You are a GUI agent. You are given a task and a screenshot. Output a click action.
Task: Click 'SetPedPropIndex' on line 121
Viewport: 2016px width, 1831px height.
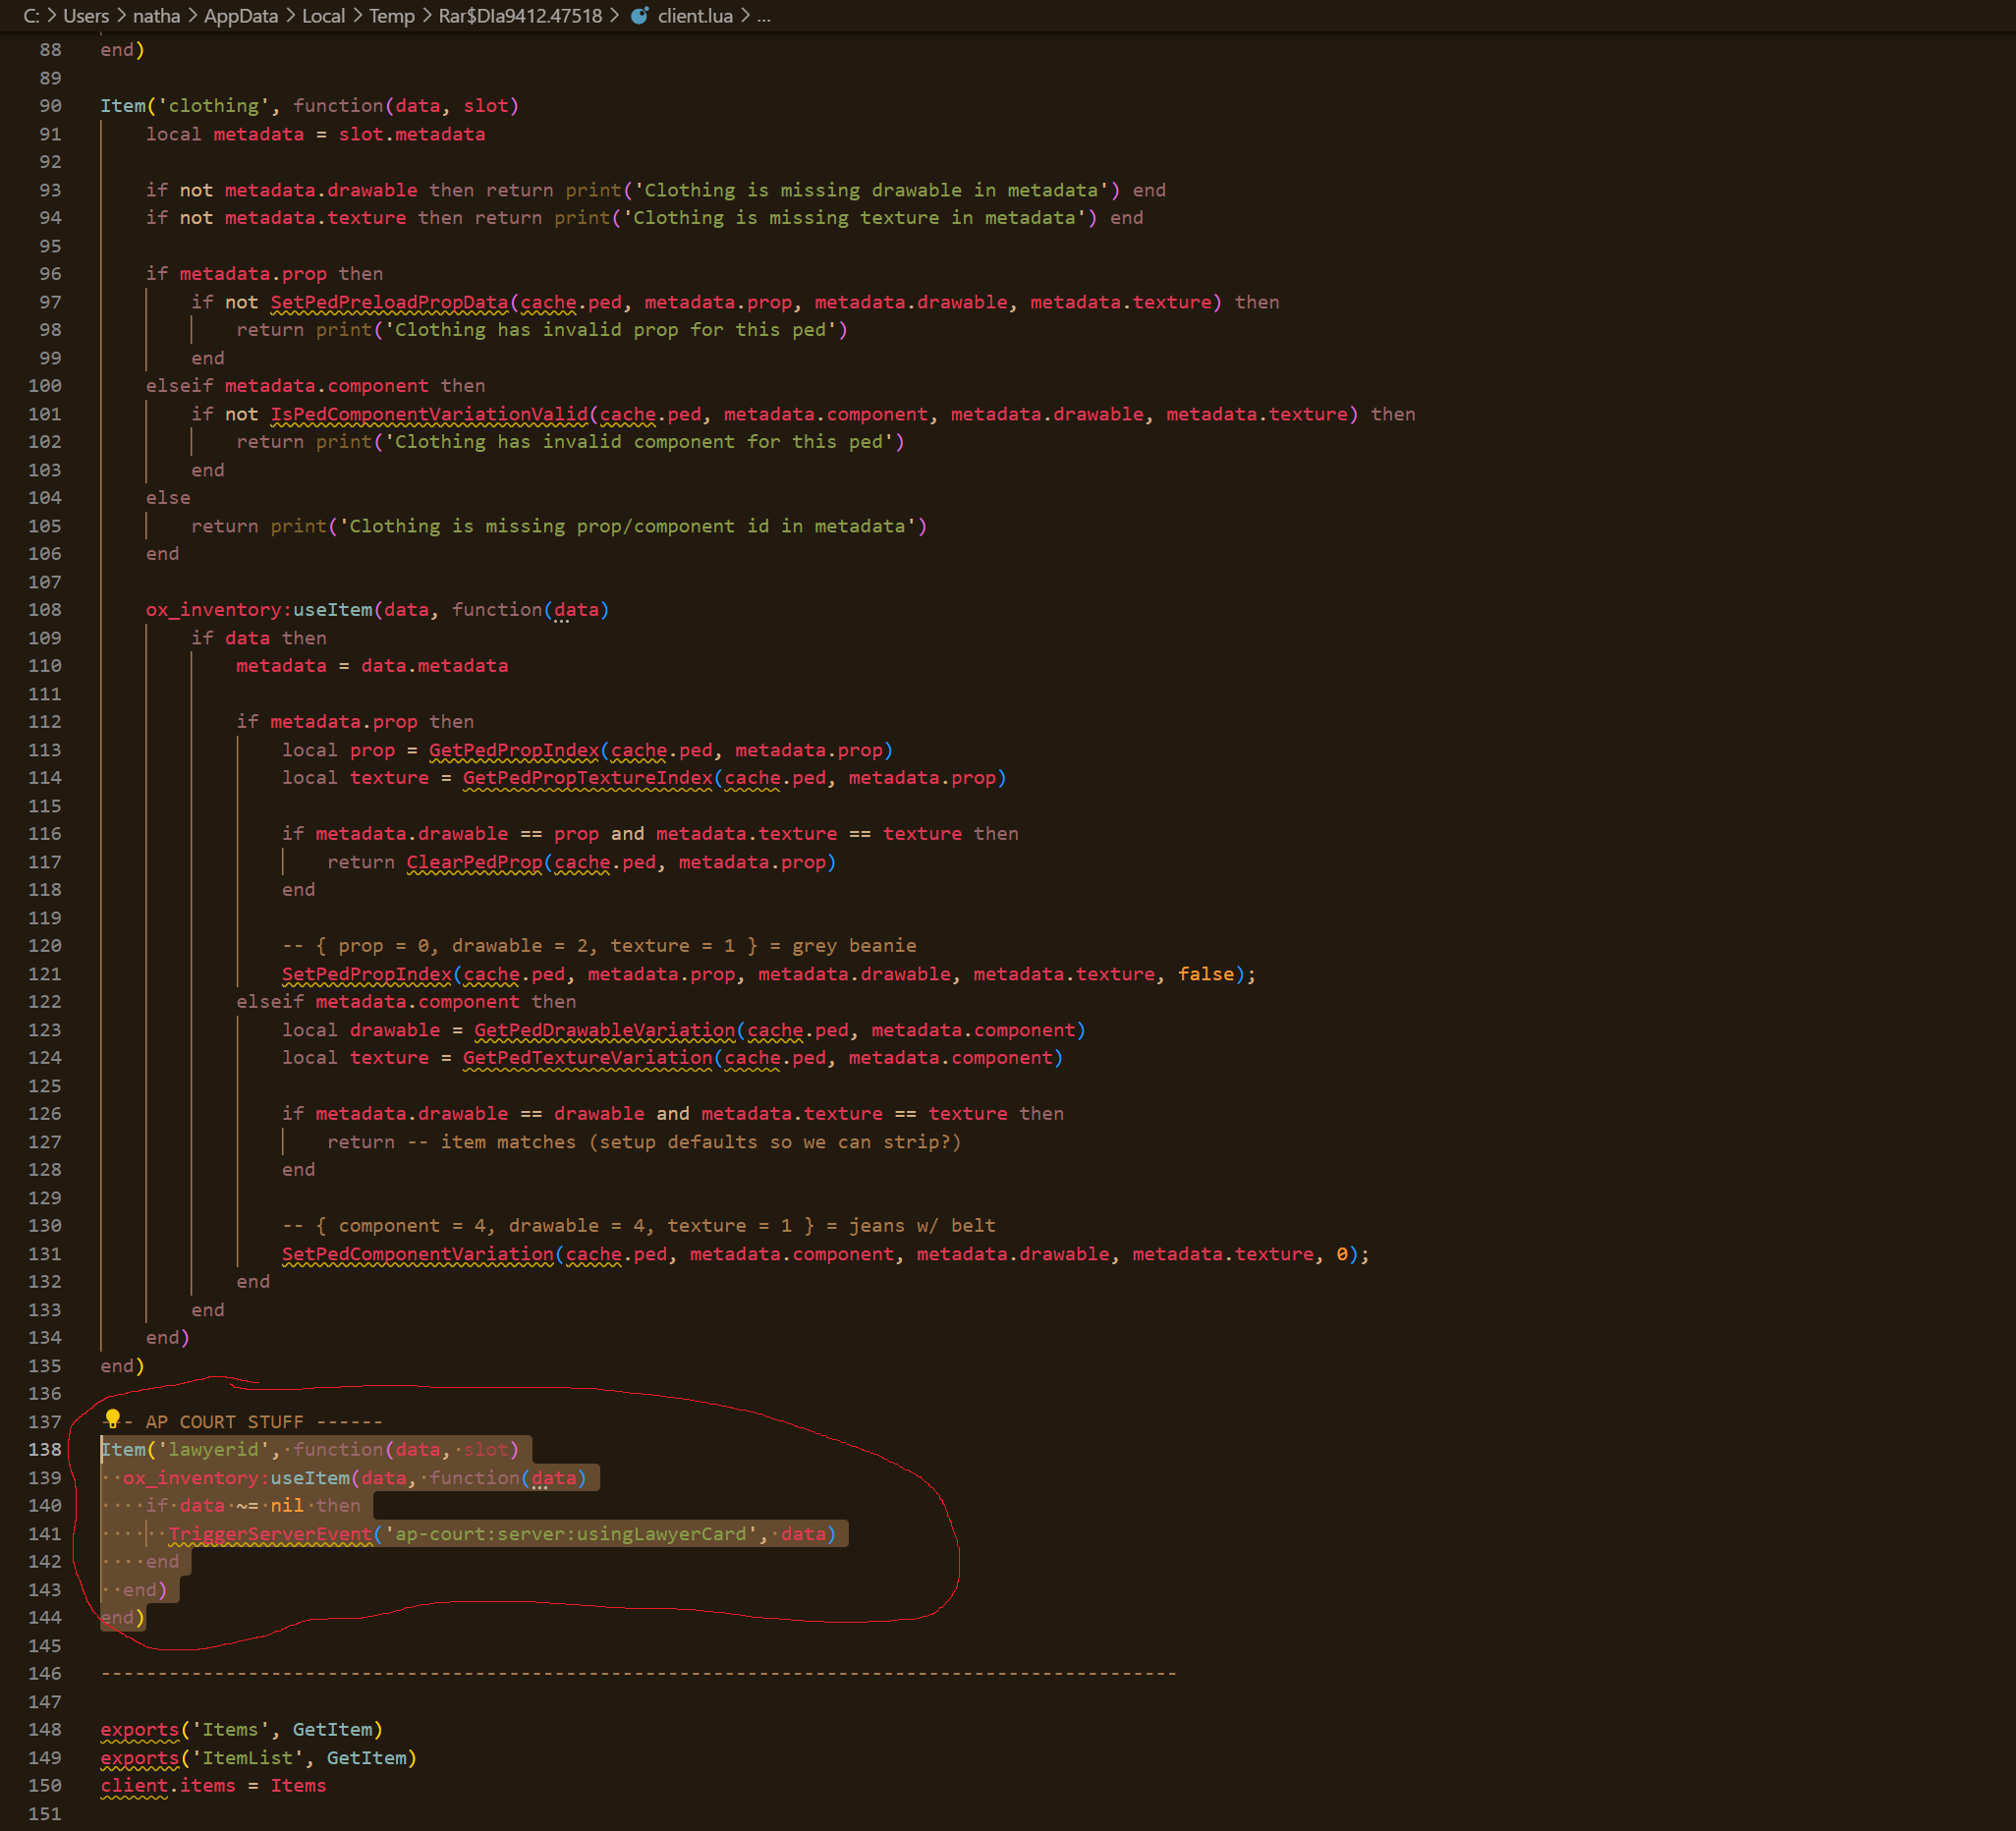[367, 974]
